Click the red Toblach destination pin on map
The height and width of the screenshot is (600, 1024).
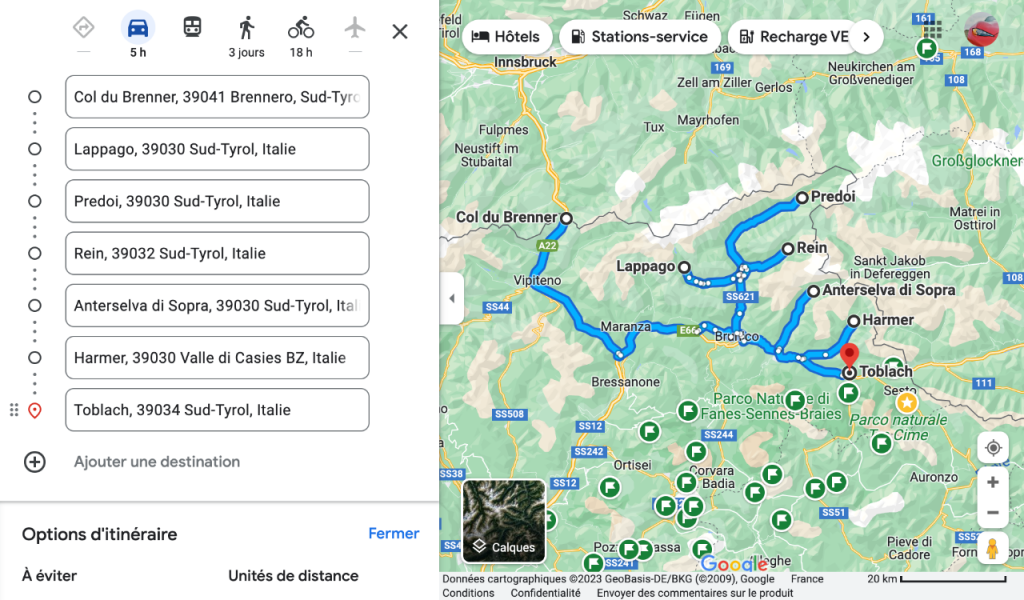point(849,355)
